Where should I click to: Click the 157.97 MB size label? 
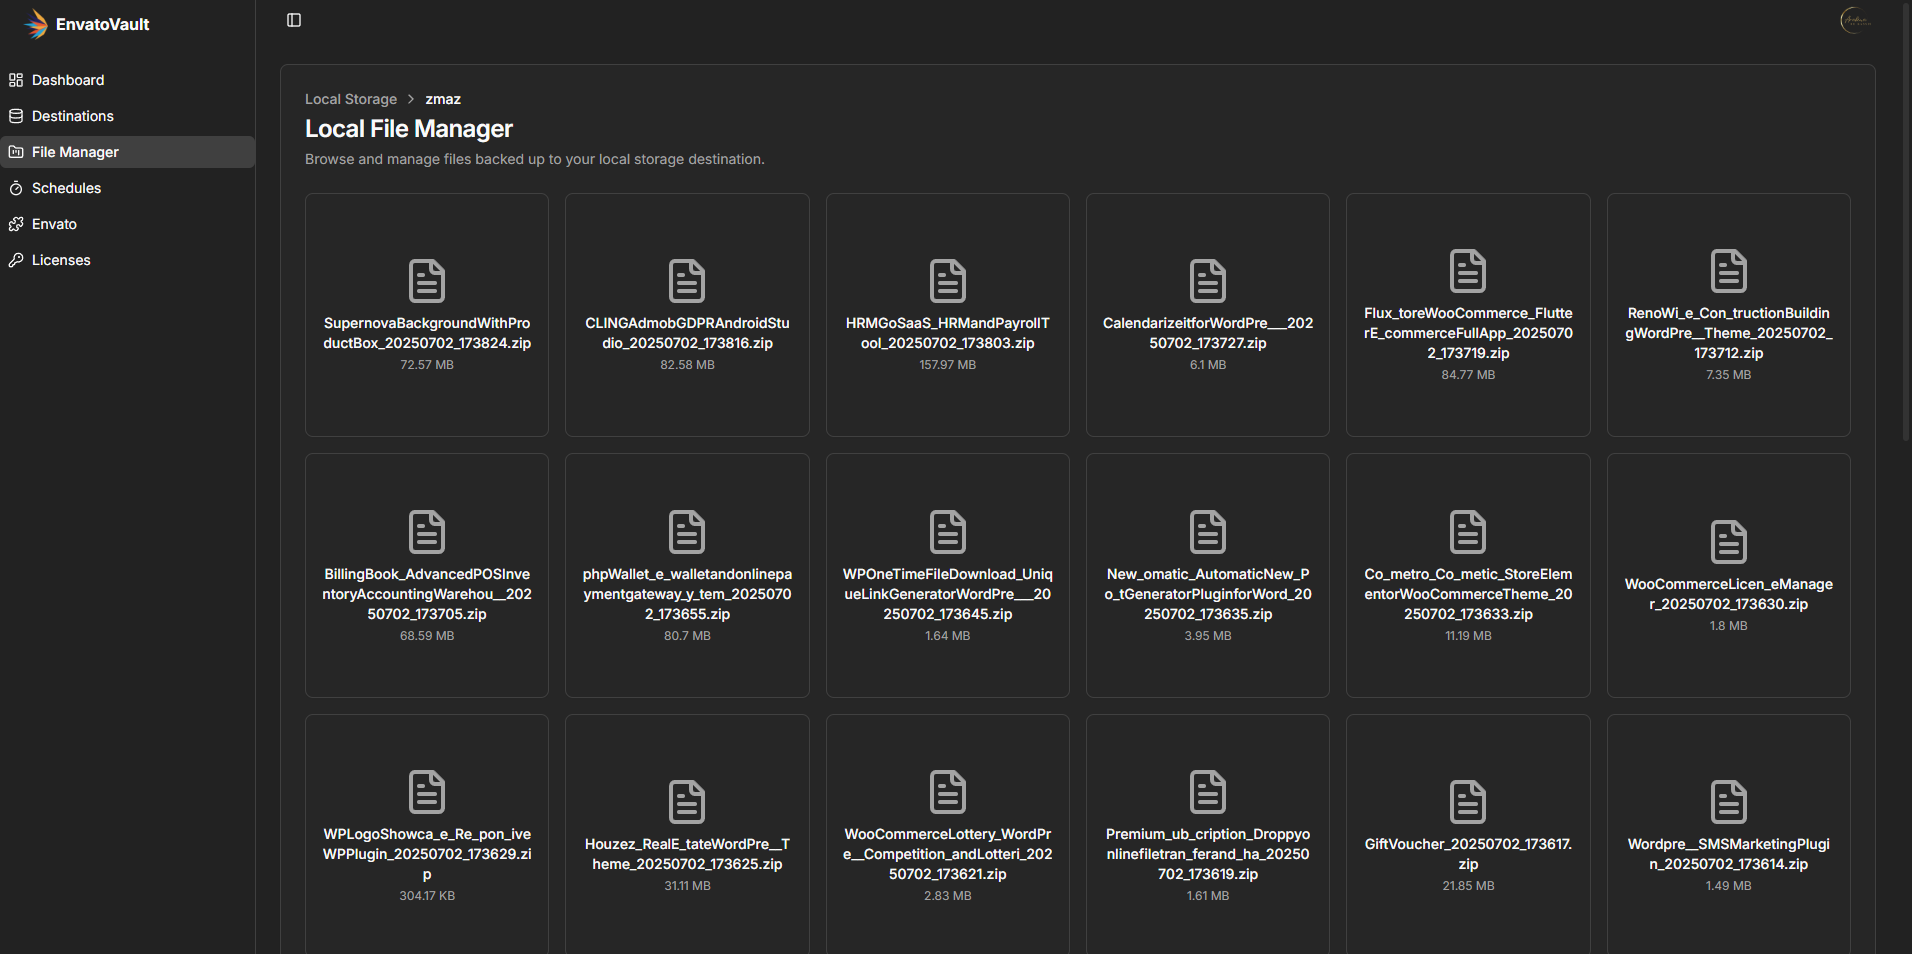(948, 365)
